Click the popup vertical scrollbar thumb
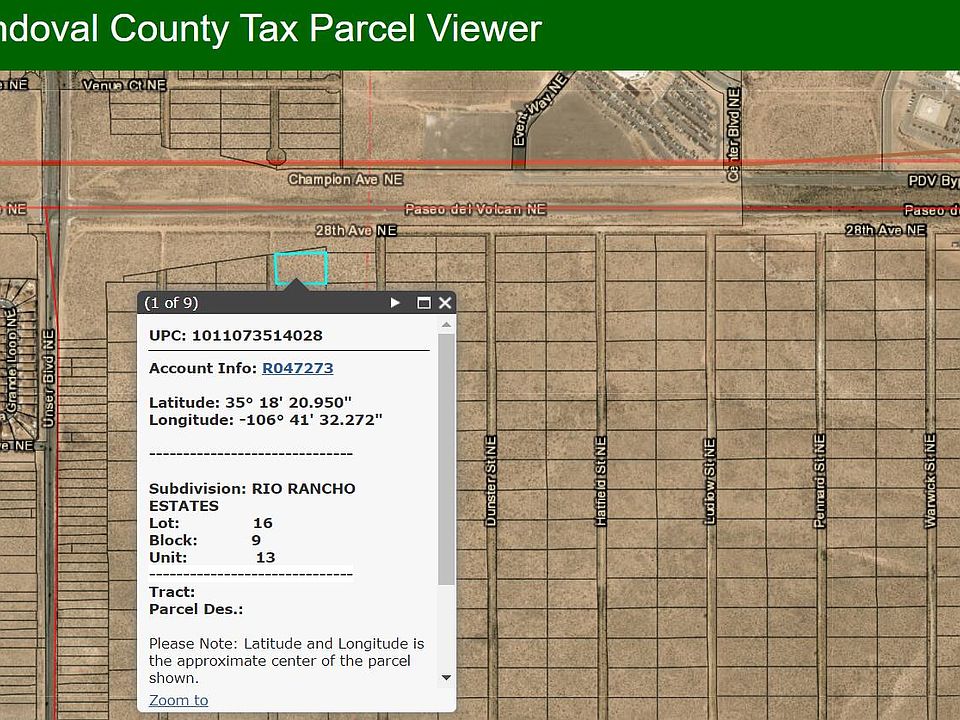This screenshot has height=720, width=960. tap(446, 459)
